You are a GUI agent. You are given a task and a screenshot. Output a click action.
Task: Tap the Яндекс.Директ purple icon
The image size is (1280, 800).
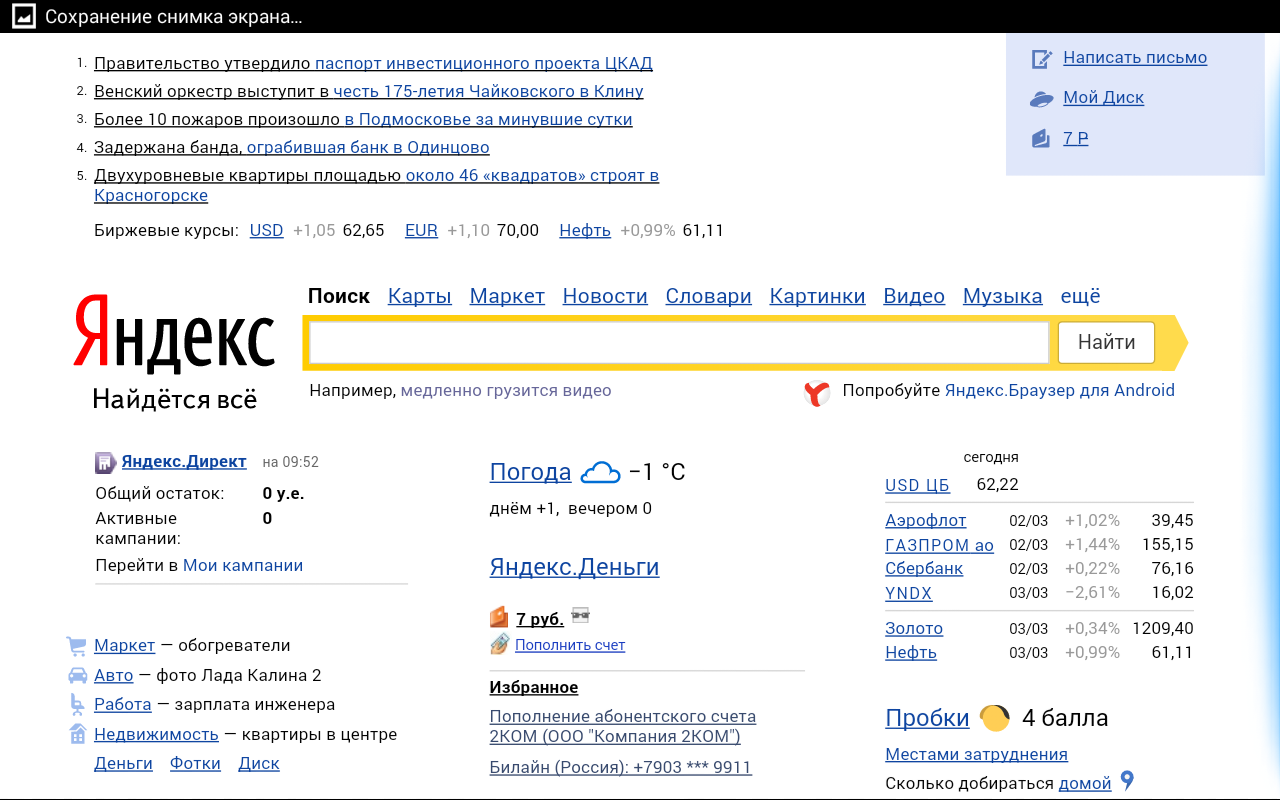[105, 462]
